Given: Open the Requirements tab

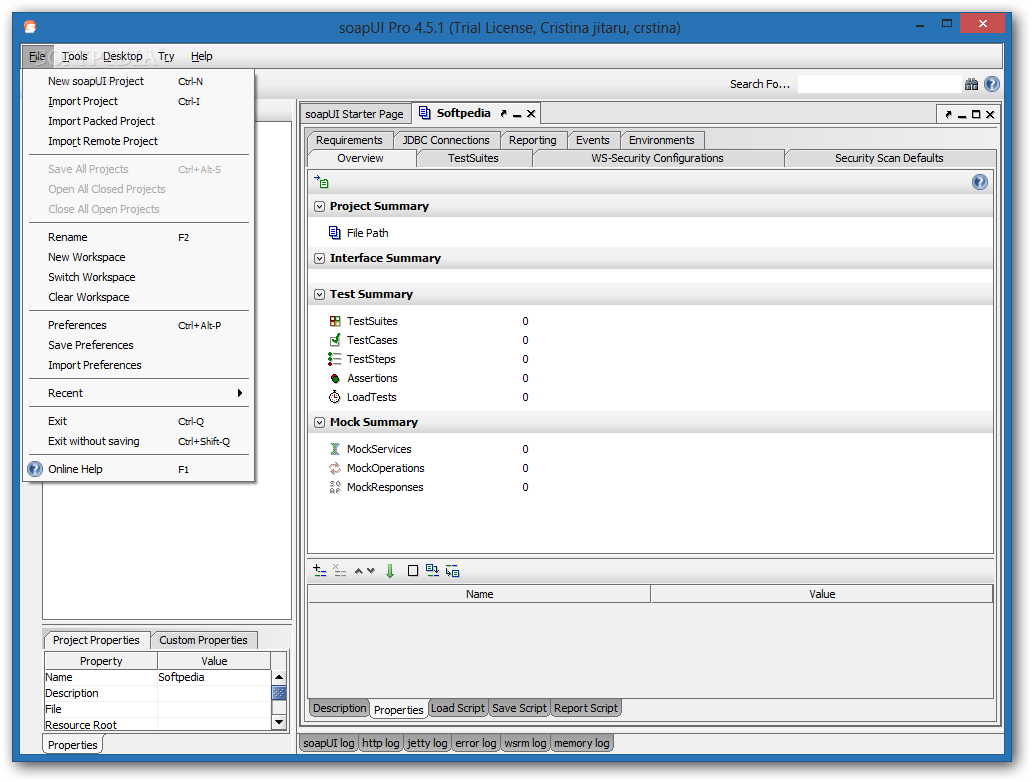Looking at the screenshot, I should point(349,140).
